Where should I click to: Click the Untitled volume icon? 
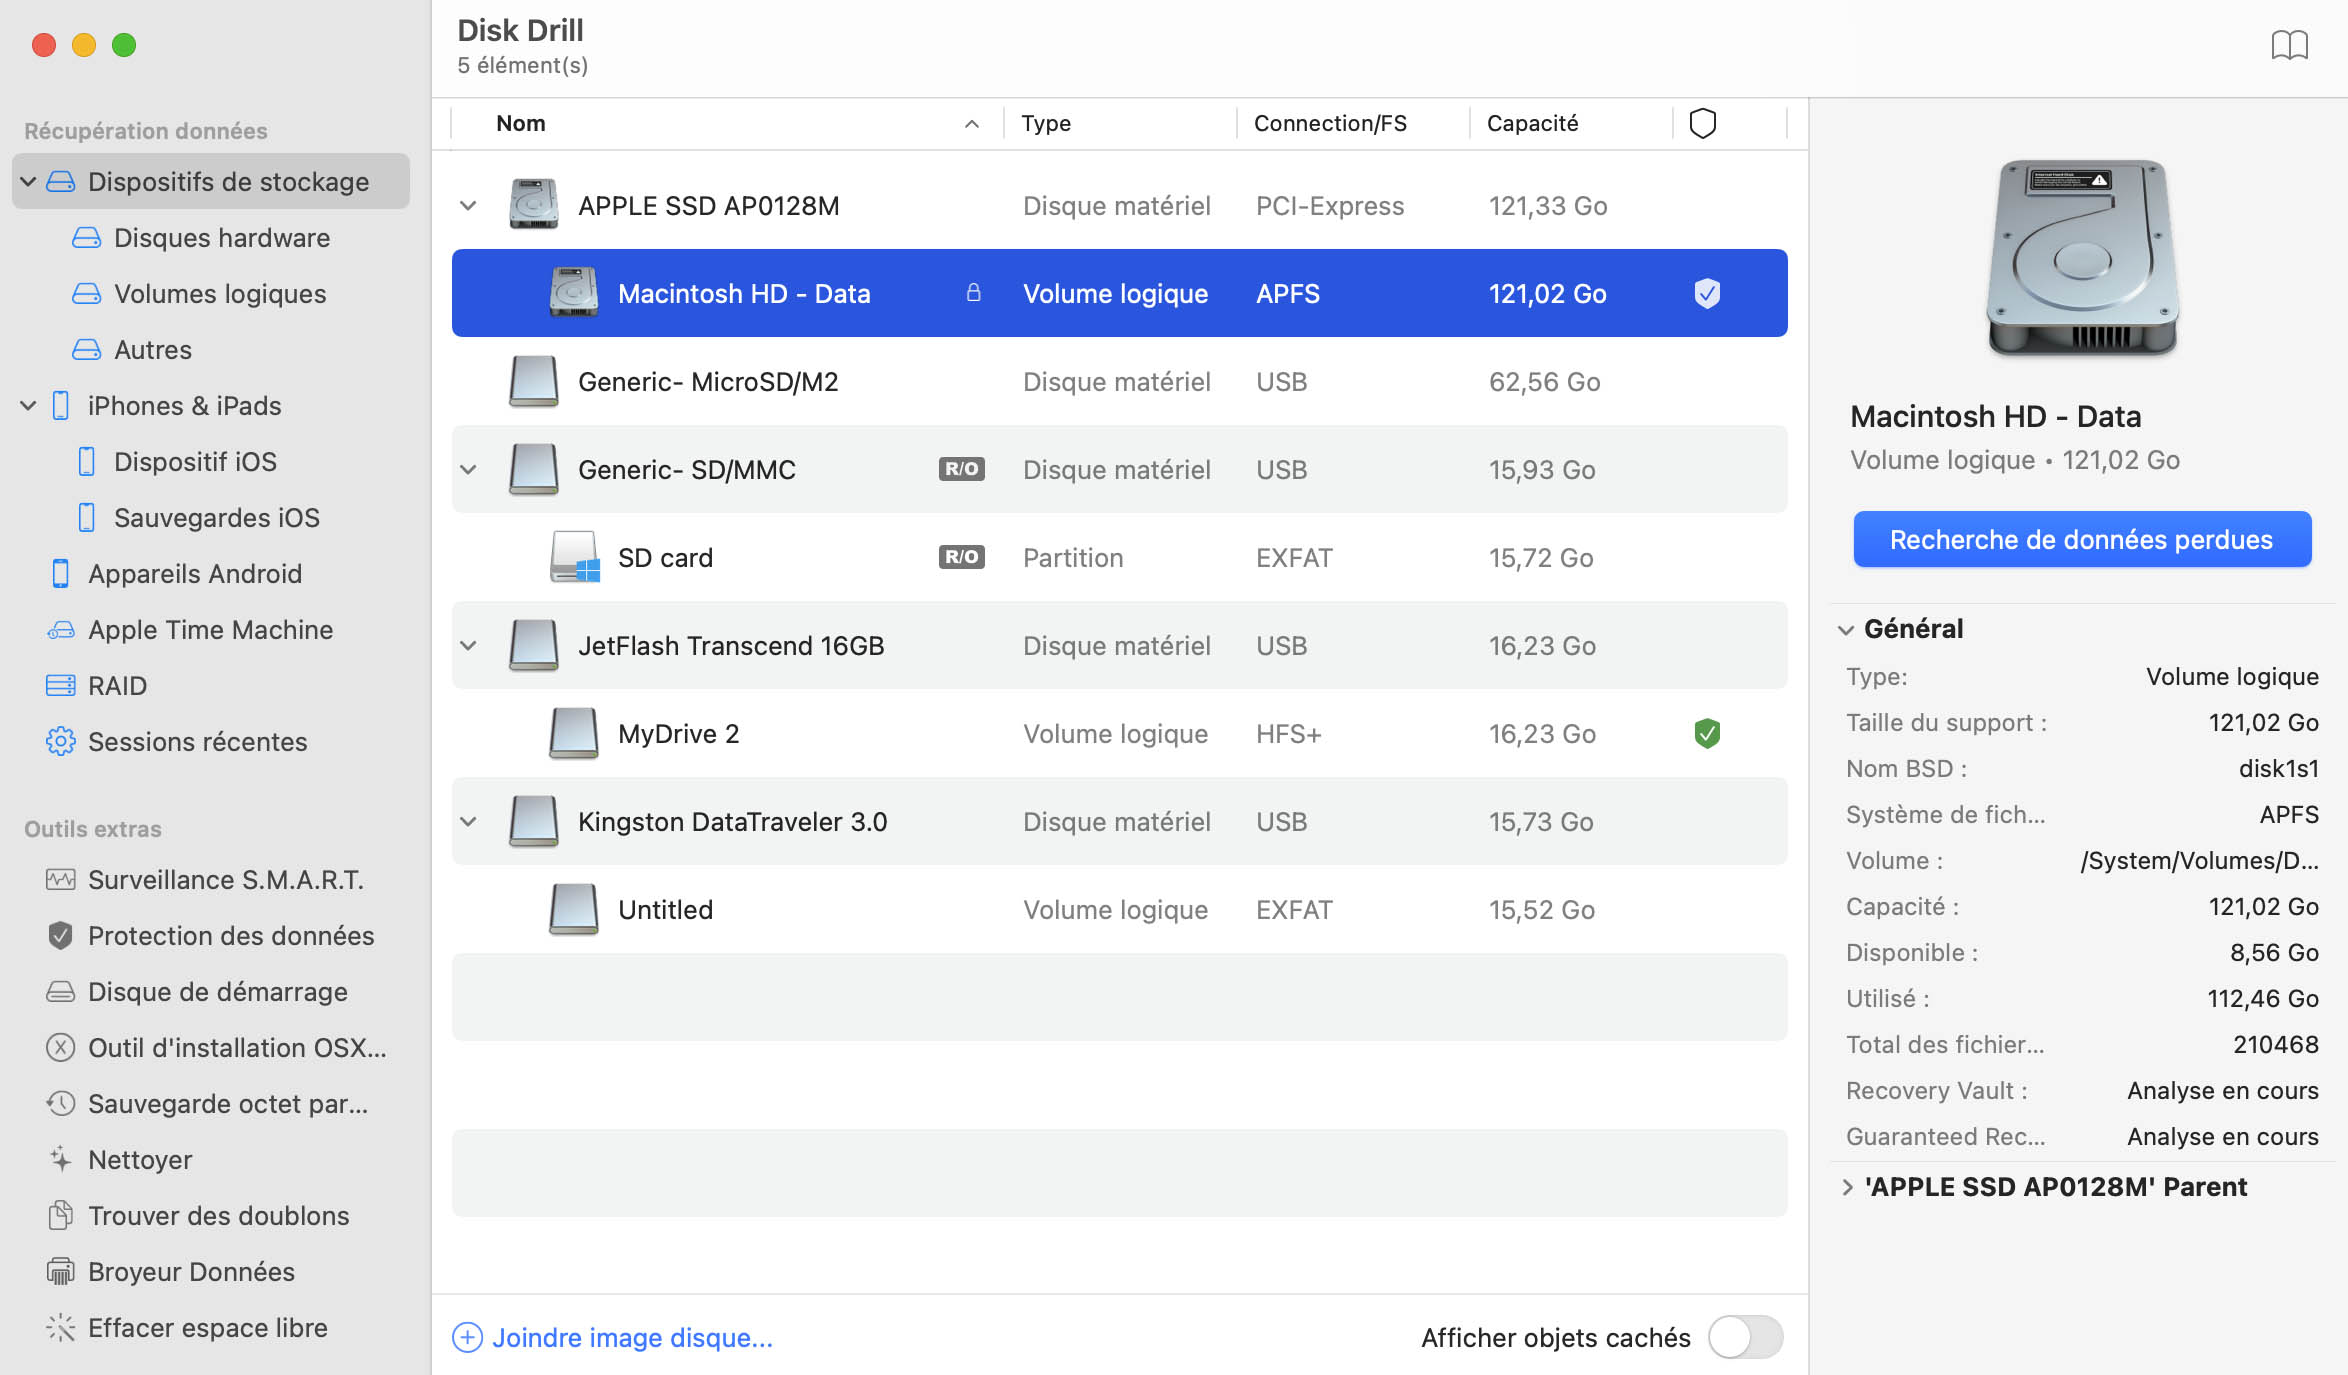[x=574, y=909]
